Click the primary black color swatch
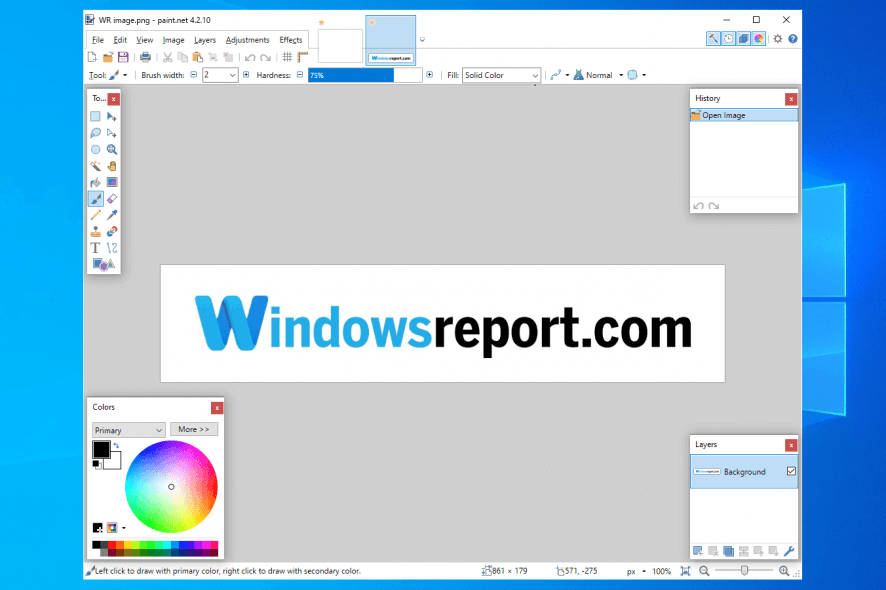Screen dimensions: 886x590 click(101, 449)
